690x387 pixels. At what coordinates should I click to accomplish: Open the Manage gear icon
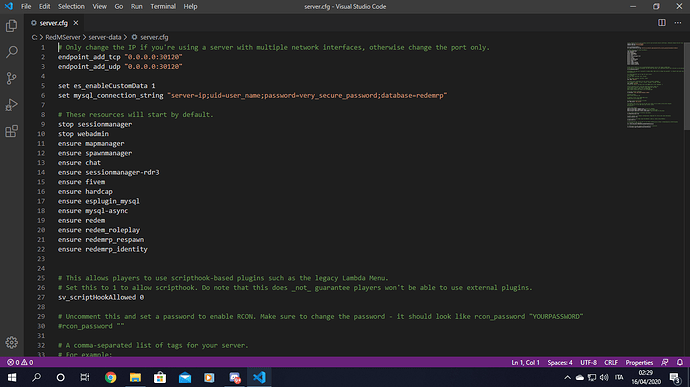(11, 342)
